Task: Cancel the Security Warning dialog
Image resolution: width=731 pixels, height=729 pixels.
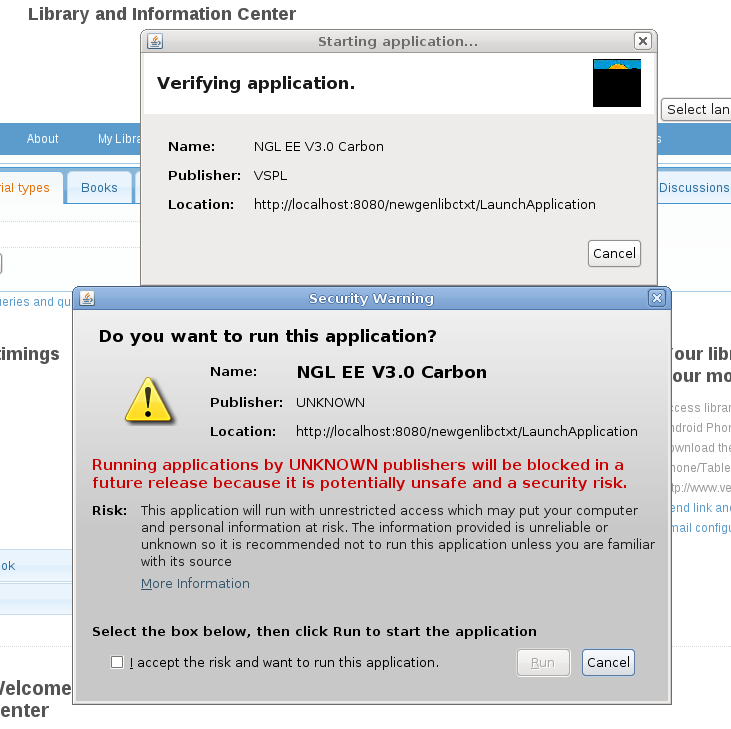Action: click(608, 662)
